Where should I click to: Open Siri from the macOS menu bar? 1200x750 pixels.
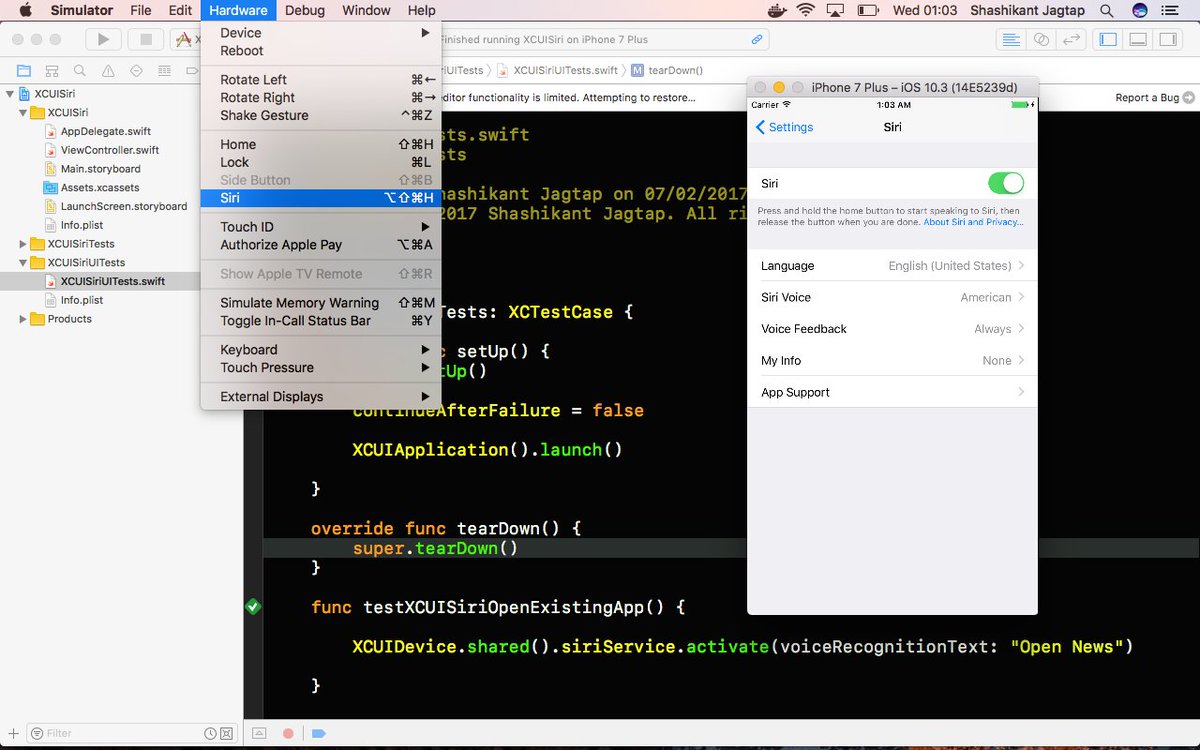(1139, 11)
